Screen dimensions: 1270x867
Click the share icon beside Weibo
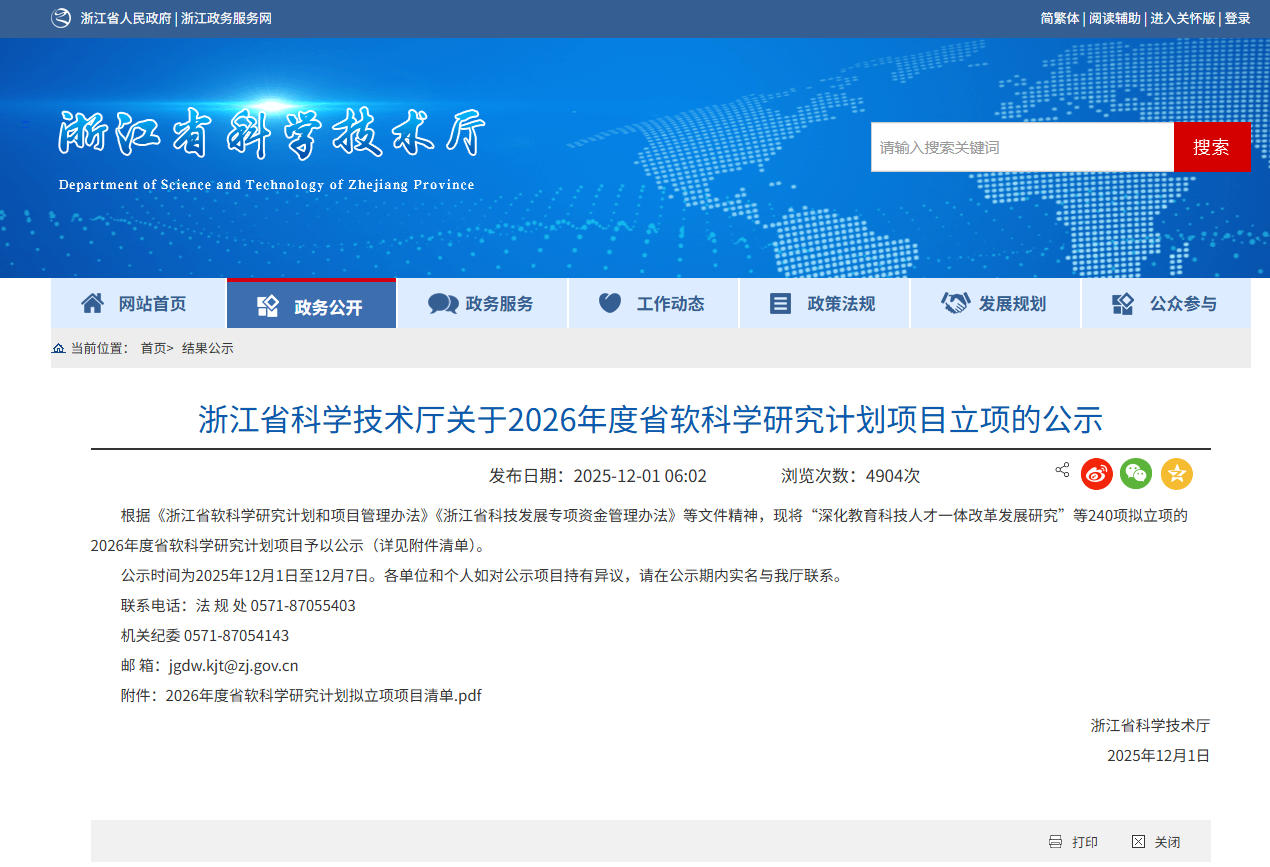1062,470
